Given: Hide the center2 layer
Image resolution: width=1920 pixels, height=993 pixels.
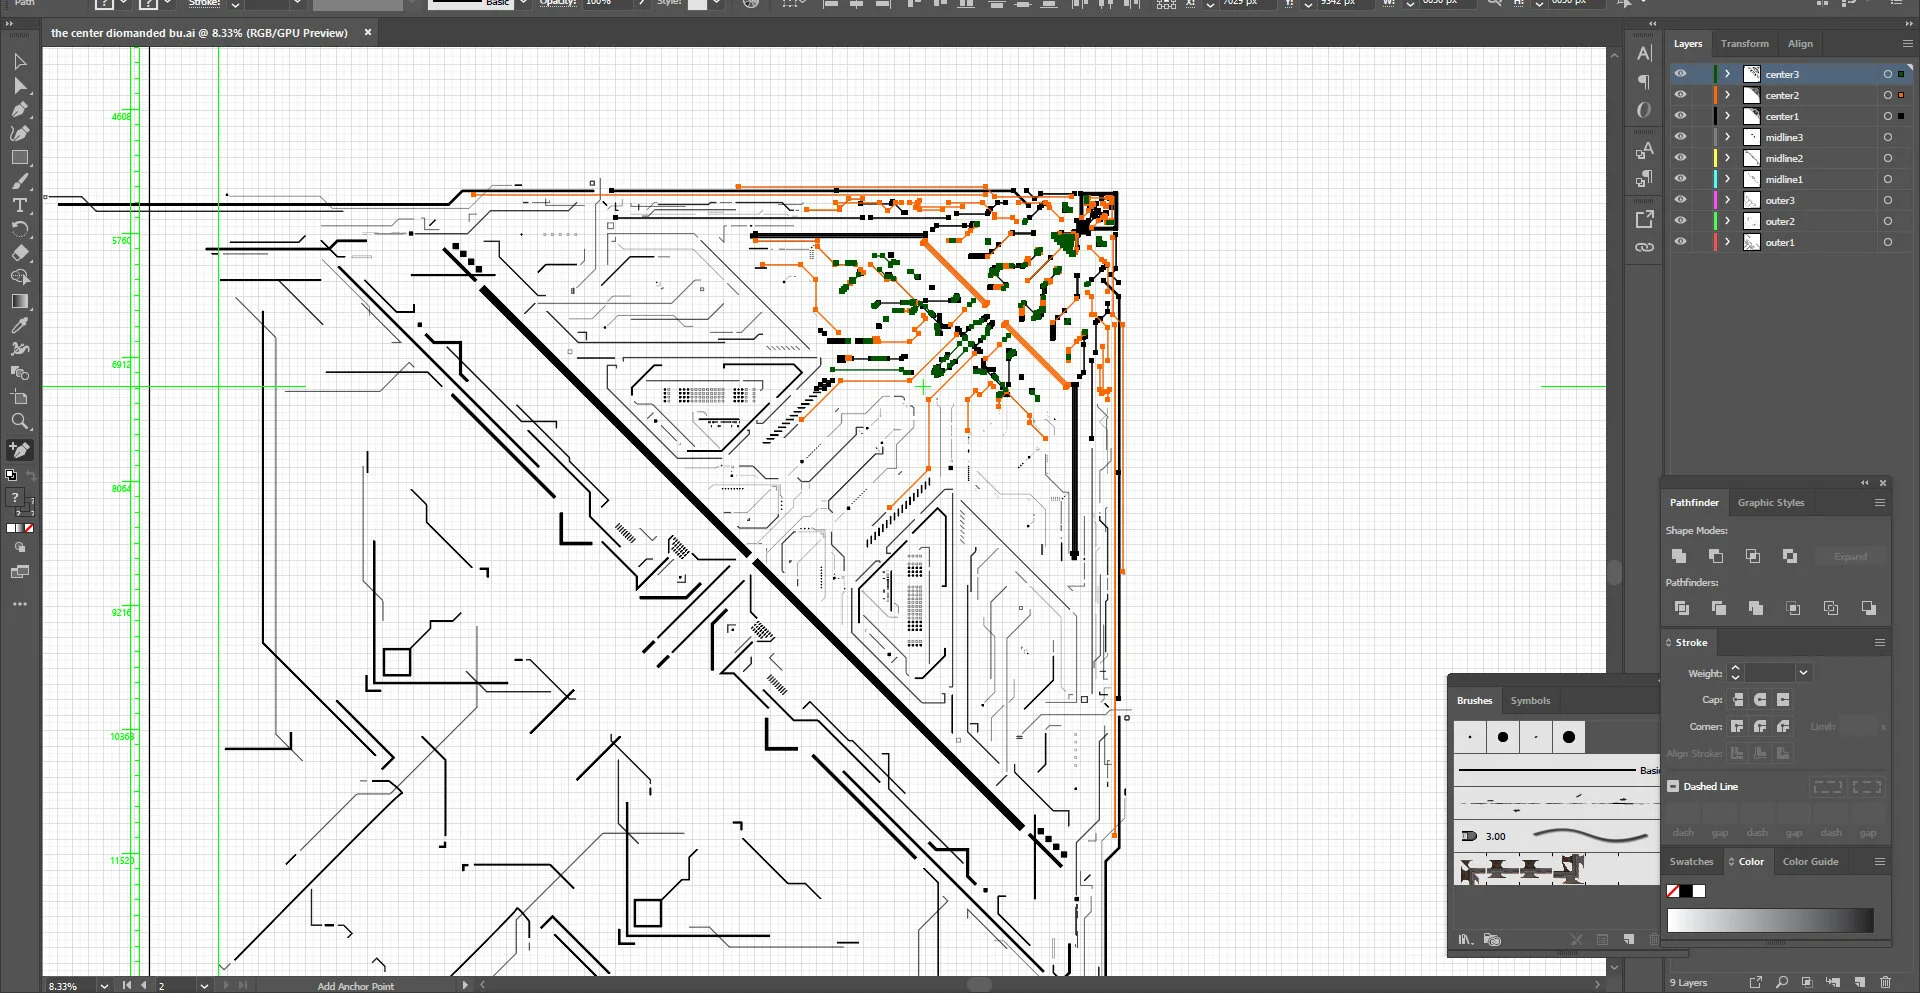Looking at the screenshot, I should pyautogui.click(x=1680, y=95).
